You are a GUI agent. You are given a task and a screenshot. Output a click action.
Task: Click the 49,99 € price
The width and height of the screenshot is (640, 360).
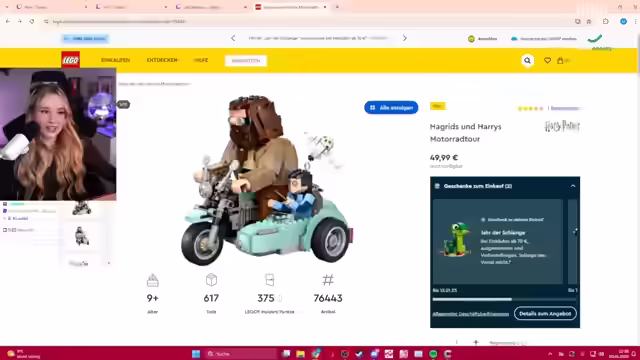coord(444,158)
